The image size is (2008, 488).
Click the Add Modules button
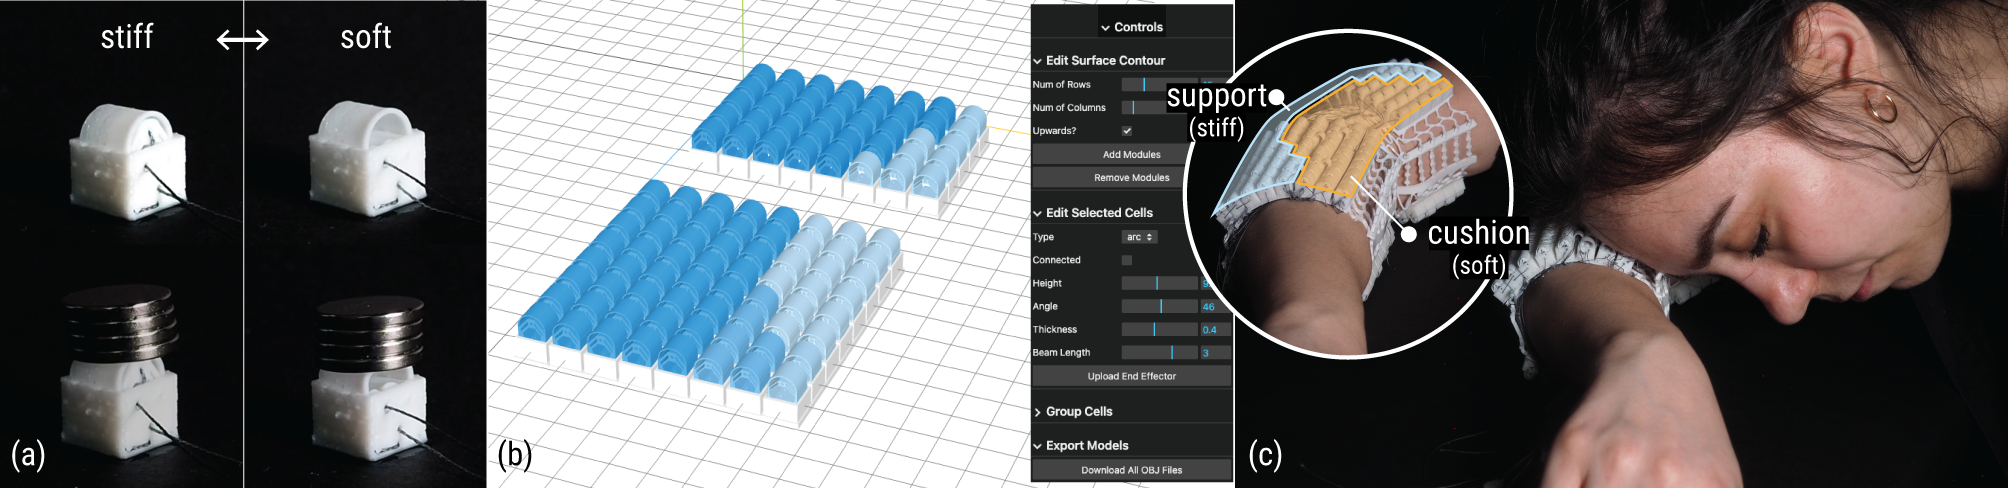pyautogui.click(x=1131, y=155)
